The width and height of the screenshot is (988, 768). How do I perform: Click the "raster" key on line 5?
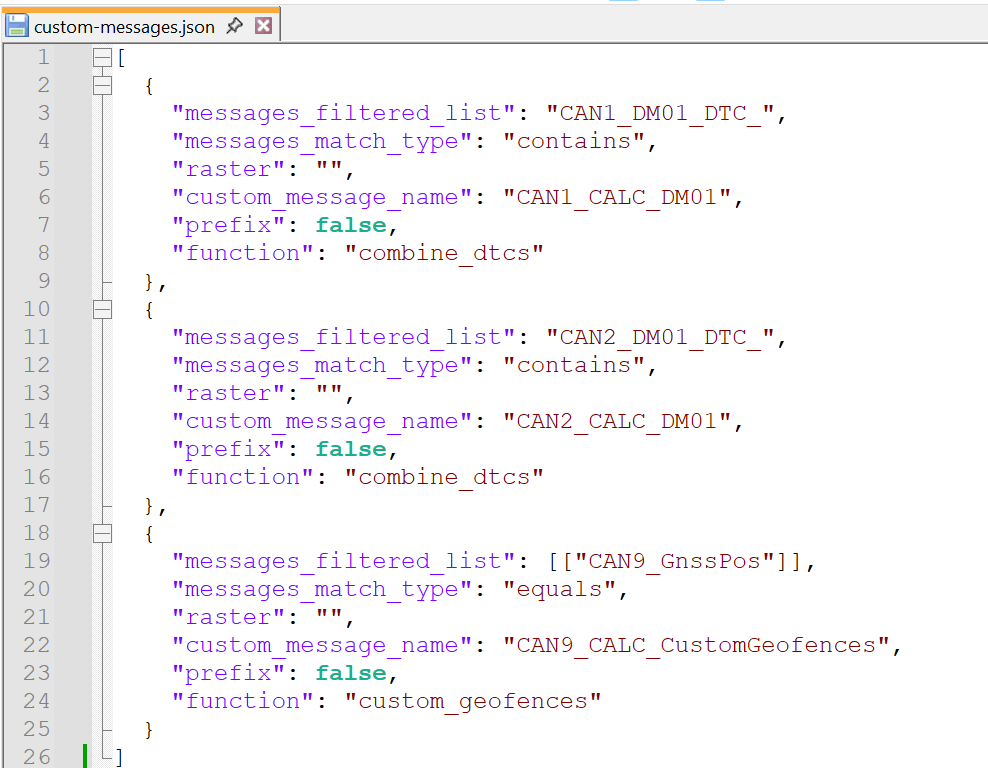[229, 169]
